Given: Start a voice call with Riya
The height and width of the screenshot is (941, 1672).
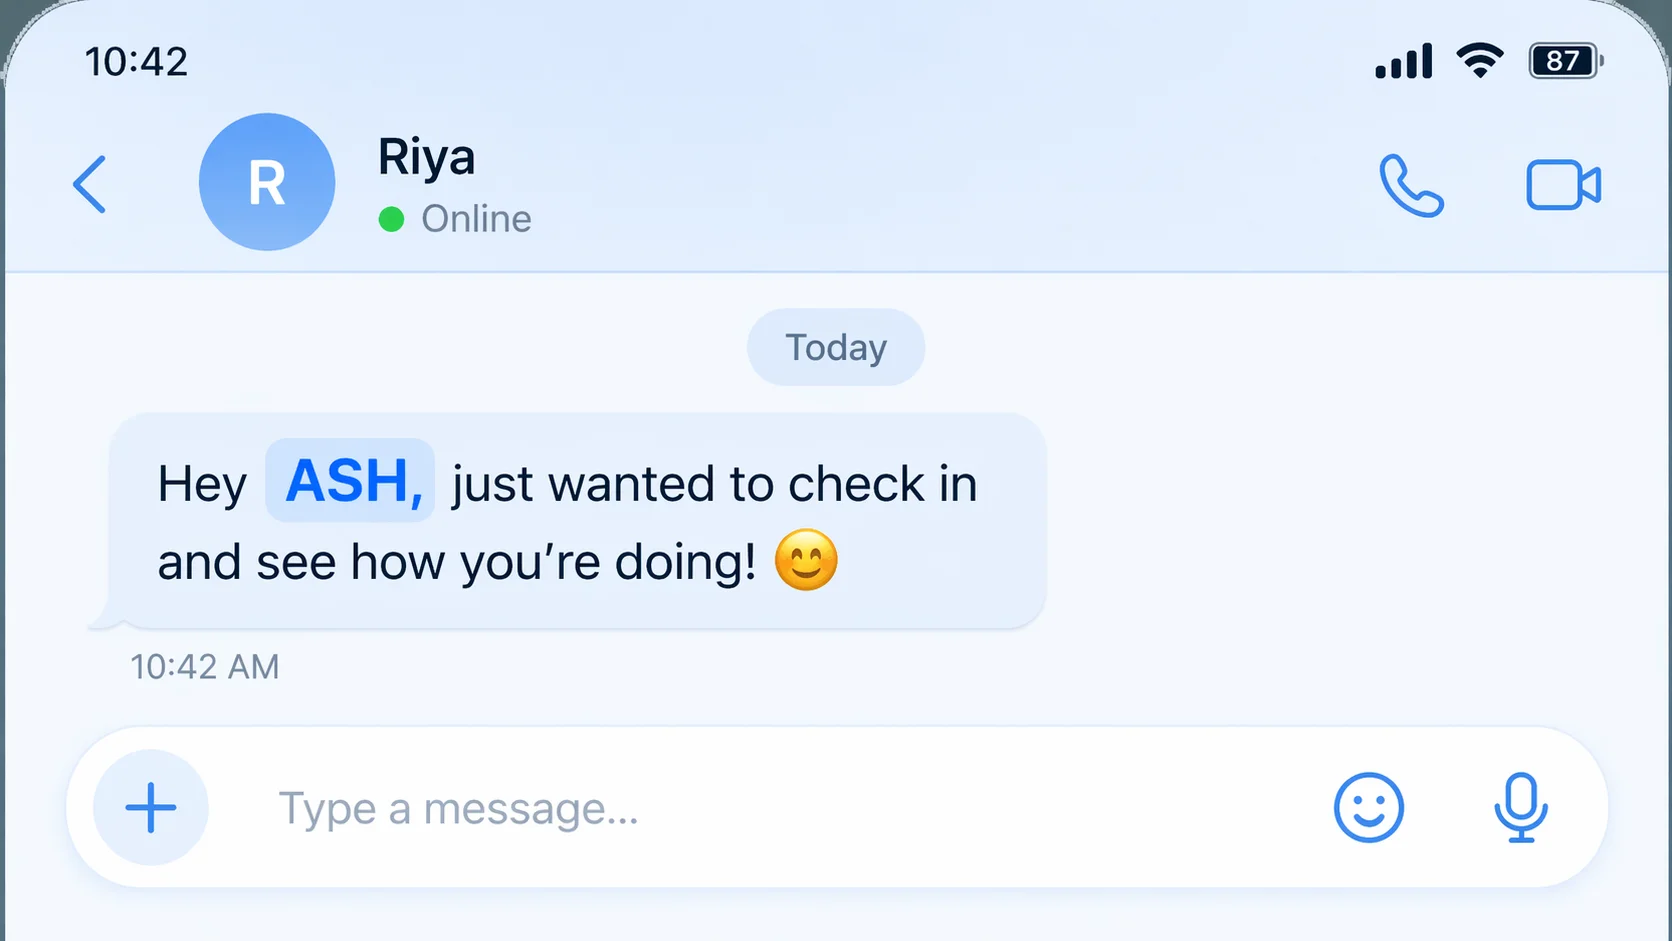Looking at the screenshot, I should pyautogui.click(x=1411, y=185).
